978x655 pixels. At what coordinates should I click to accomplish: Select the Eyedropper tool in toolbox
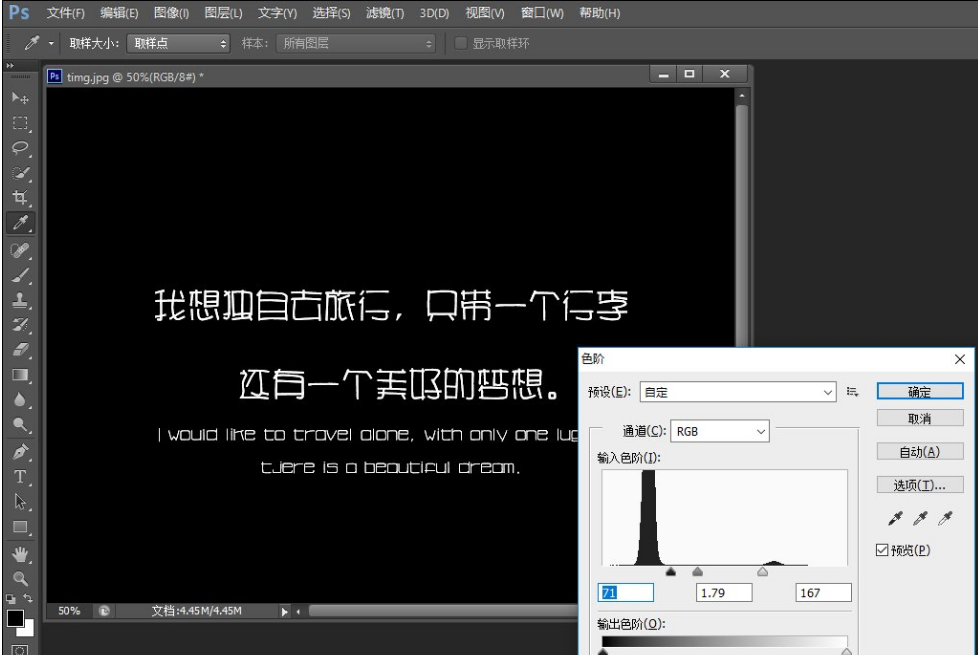pos(20,223)
